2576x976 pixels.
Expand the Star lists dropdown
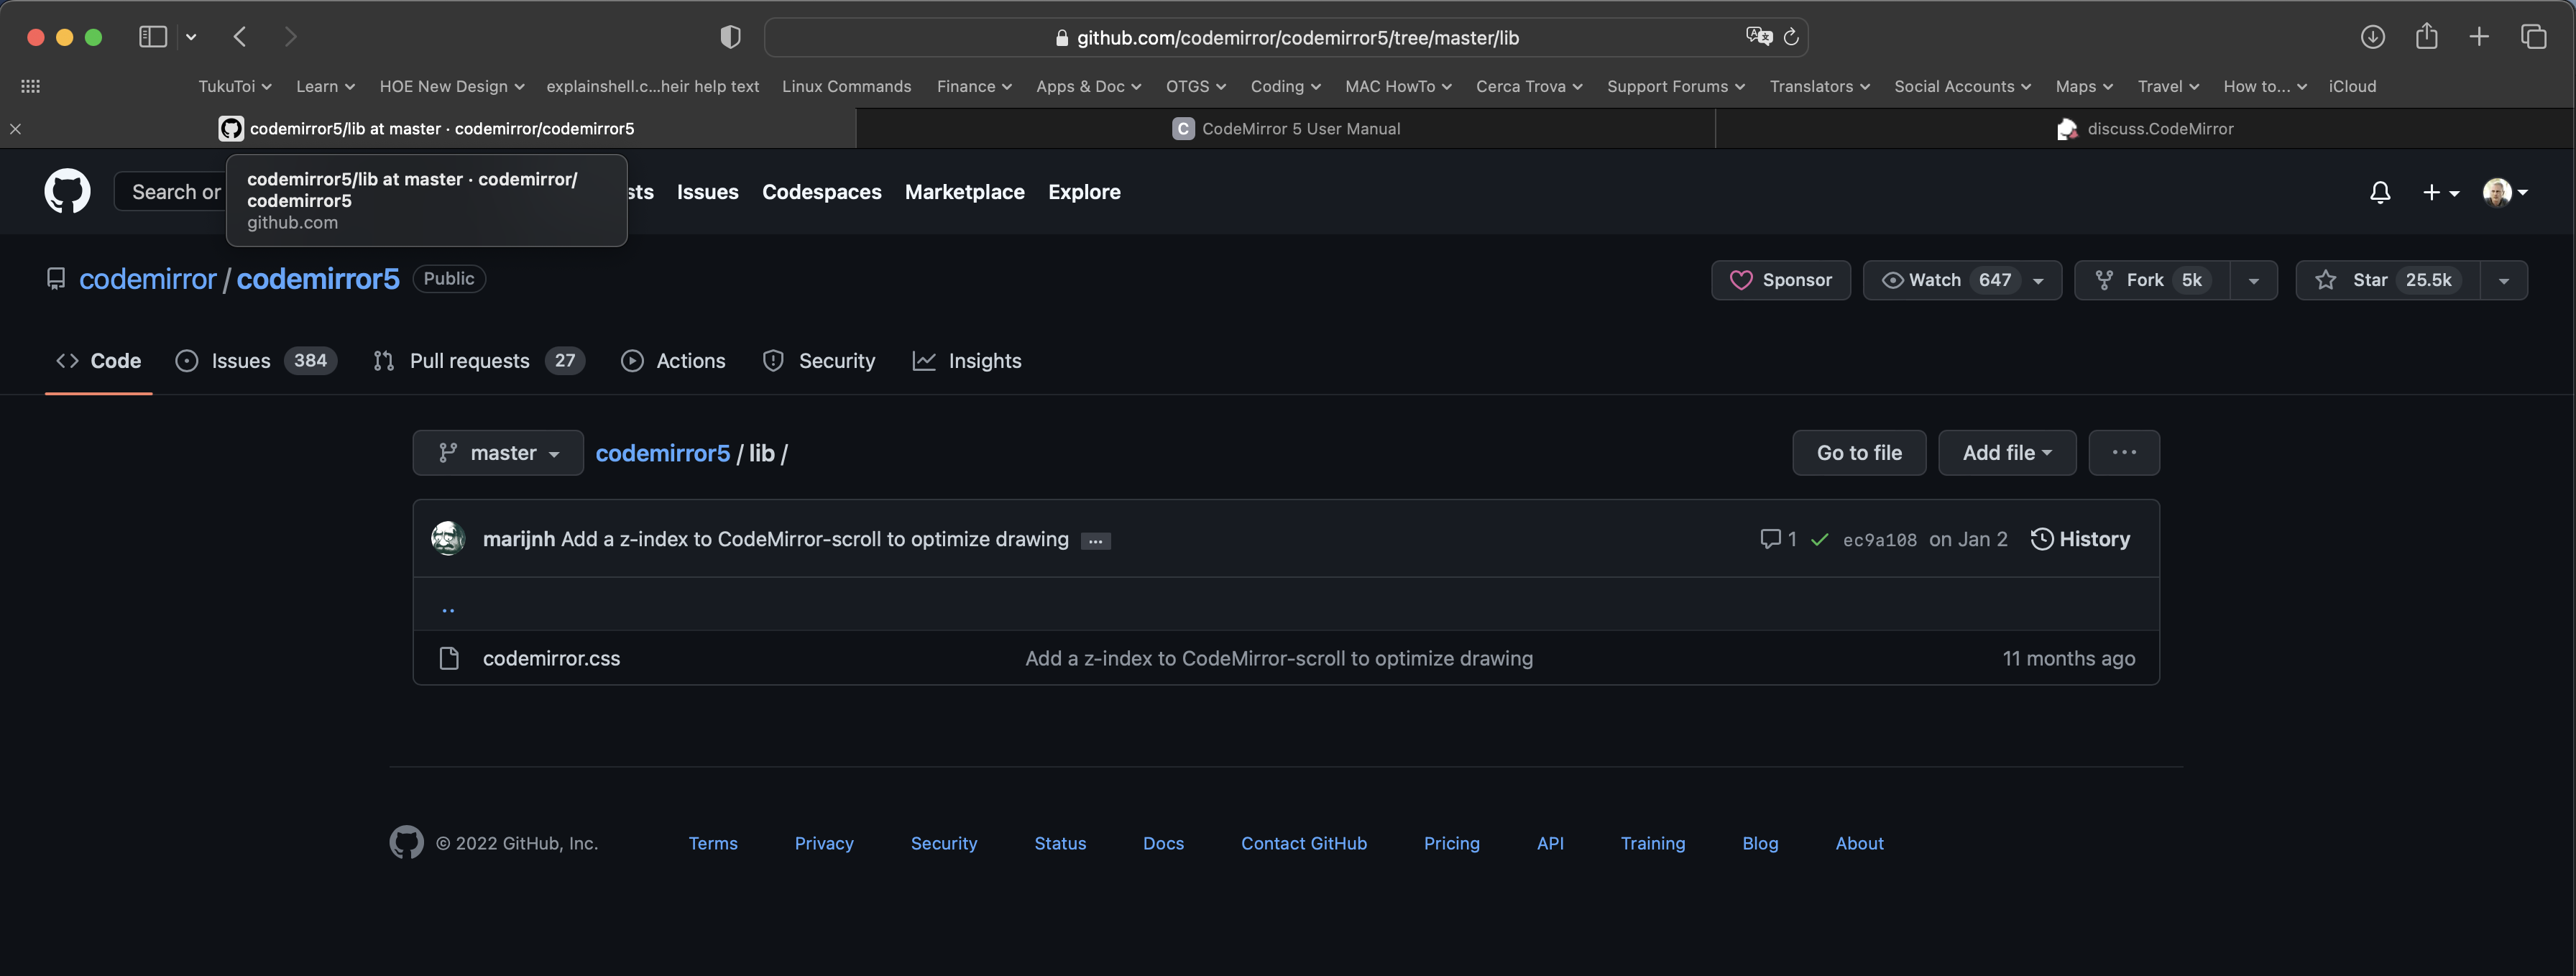click(2503, 281)
